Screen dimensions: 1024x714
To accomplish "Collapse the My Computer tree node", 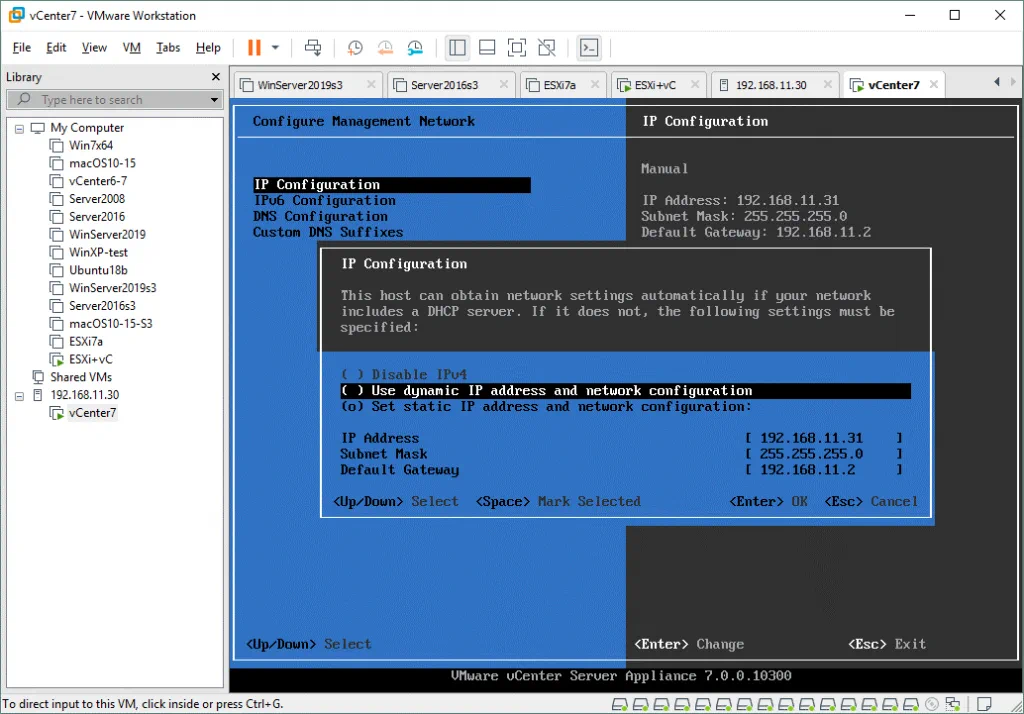I will [x=21, y=128].
